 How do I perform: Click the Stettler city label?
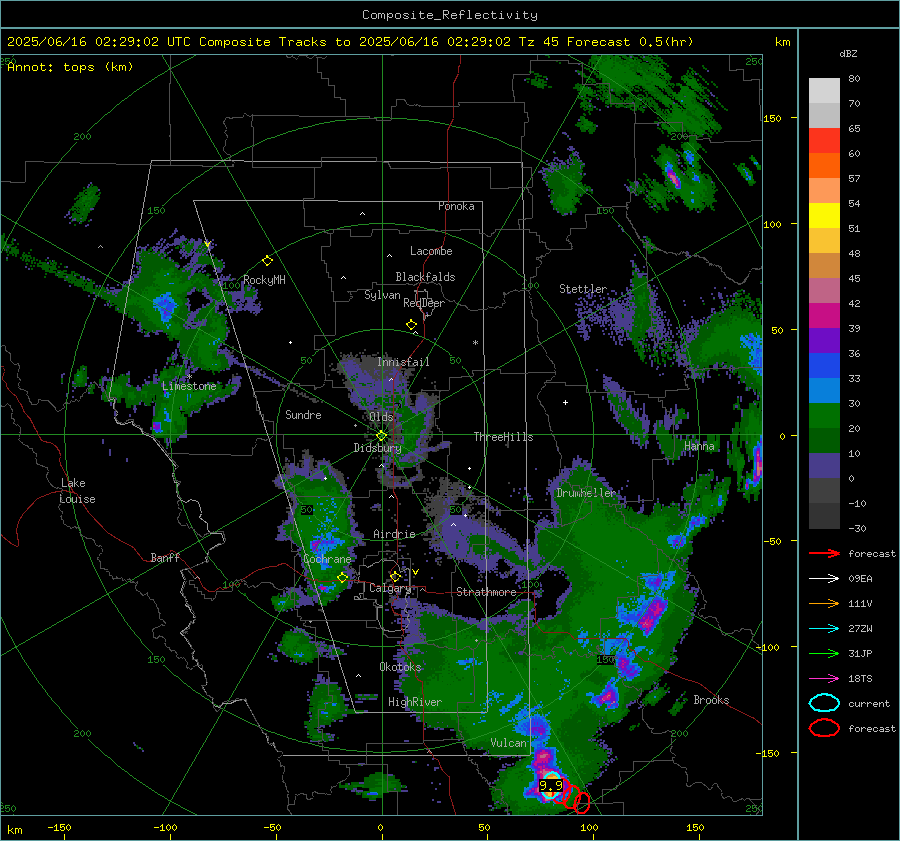pos(583,289)
